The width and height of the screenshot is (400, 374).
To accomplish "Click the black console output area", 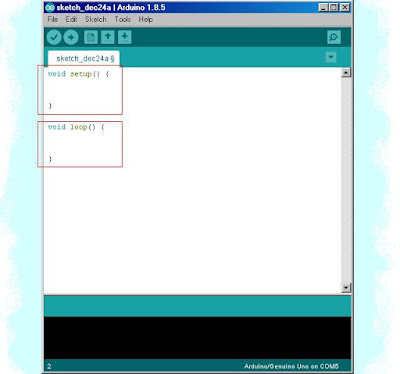I will tap(197, 338).
